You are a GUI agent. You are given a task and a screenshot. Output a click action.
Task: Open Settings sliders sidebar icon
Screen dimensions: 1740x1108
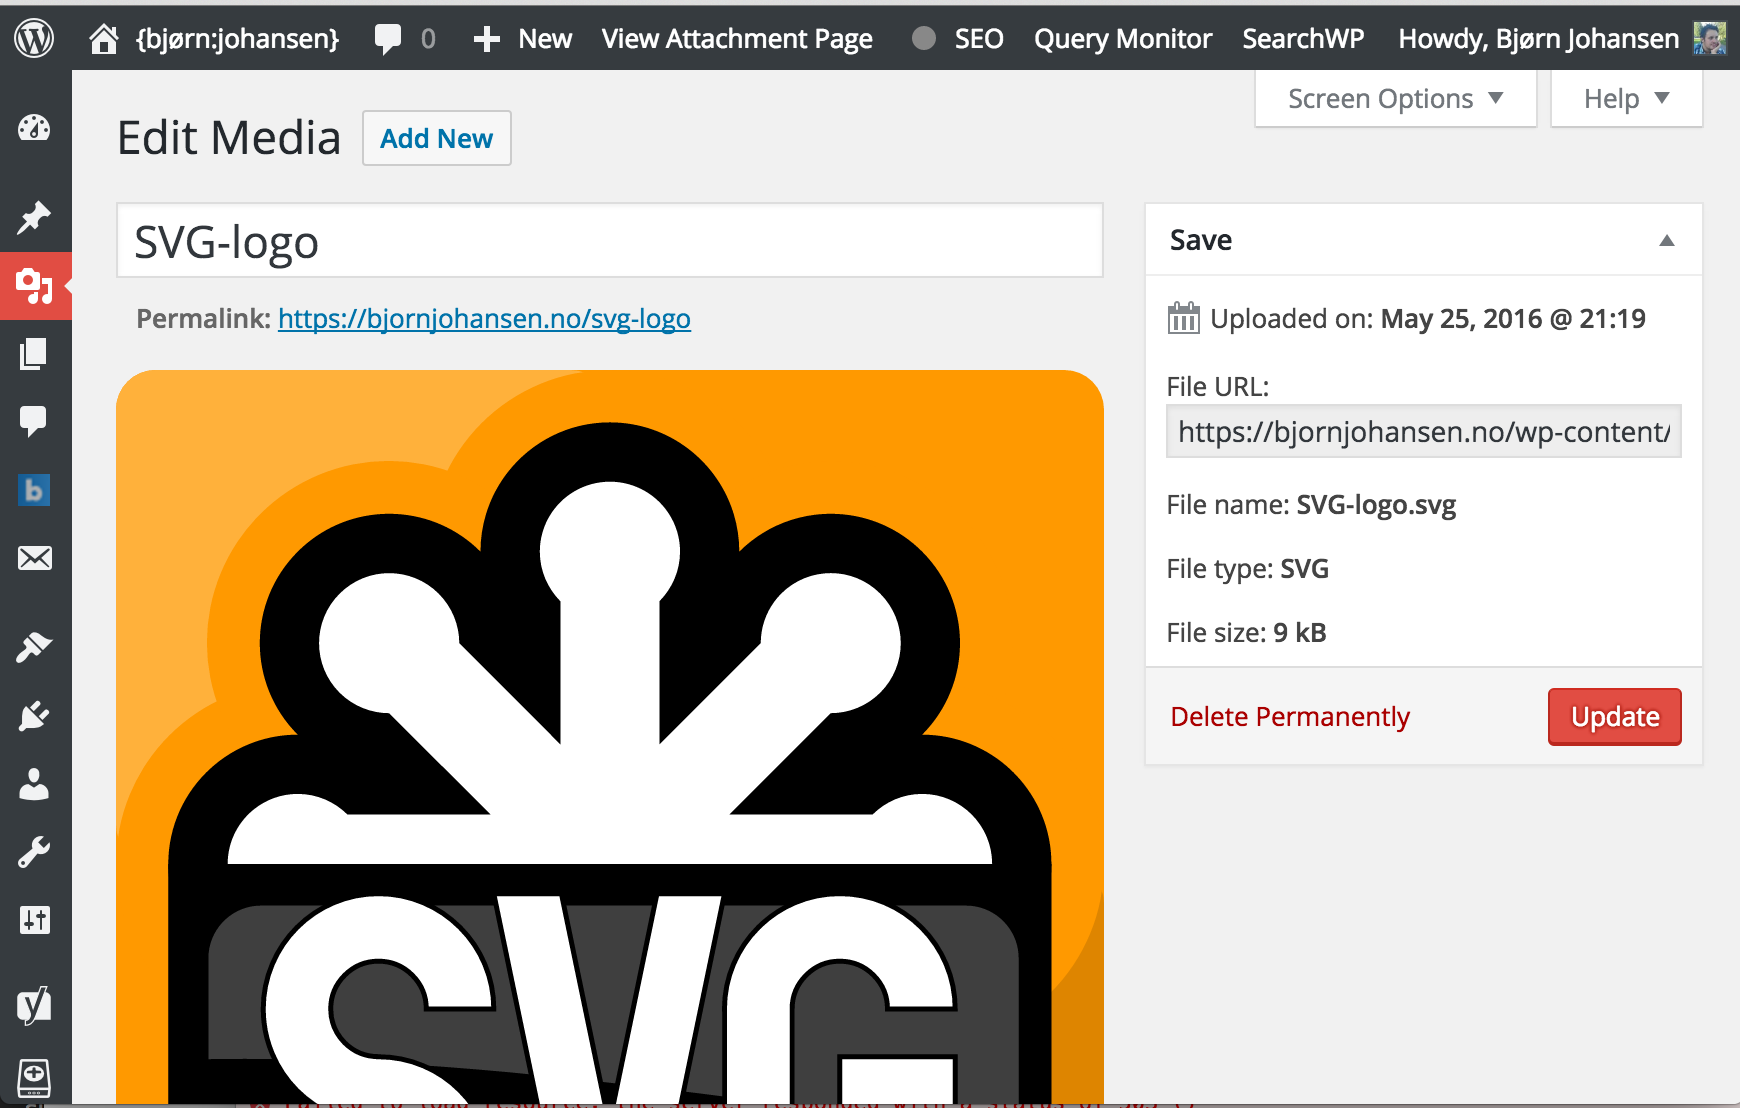pyautogui.click(x=34, y=920)
